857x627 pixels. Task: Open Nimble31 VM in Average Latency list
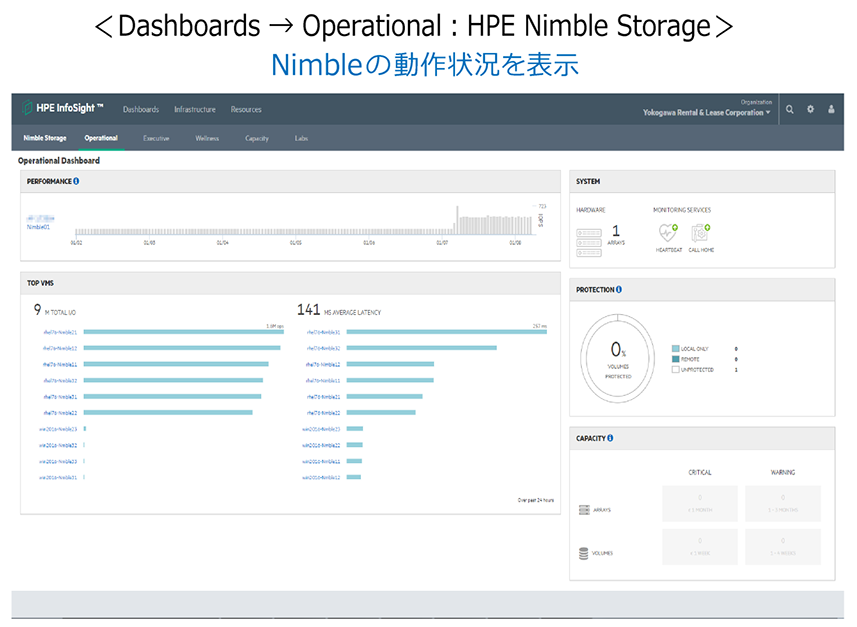point(323,332)
